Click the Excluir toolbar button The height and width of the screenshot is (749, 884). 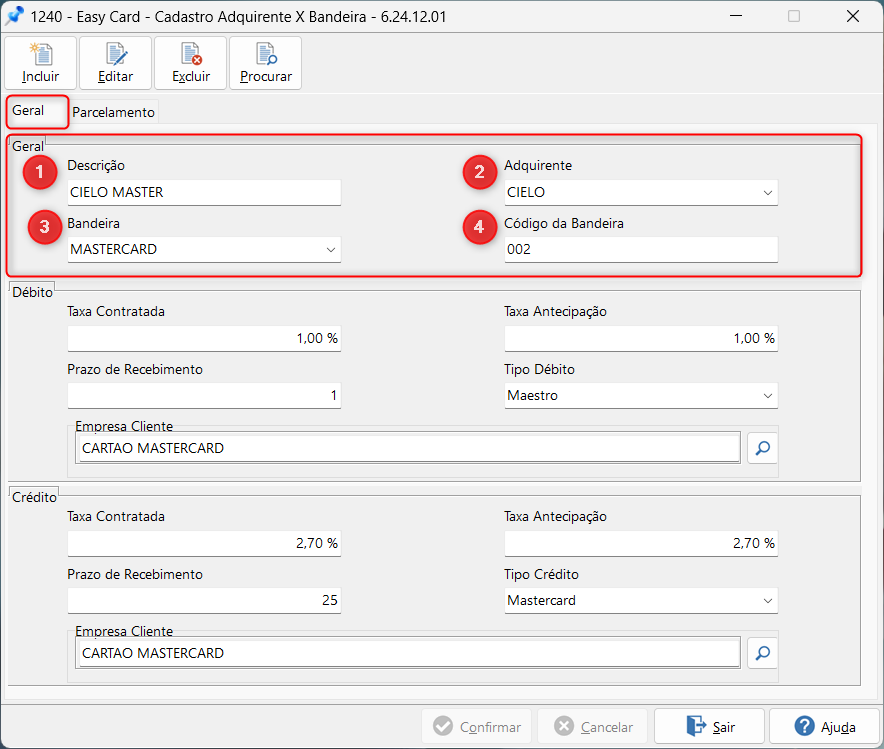[x=191, y=63]
